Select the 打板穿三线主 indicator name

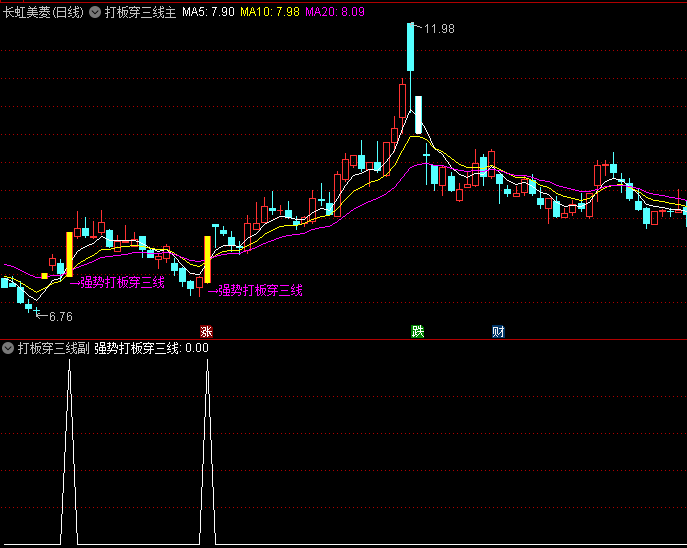click(140, 13)
